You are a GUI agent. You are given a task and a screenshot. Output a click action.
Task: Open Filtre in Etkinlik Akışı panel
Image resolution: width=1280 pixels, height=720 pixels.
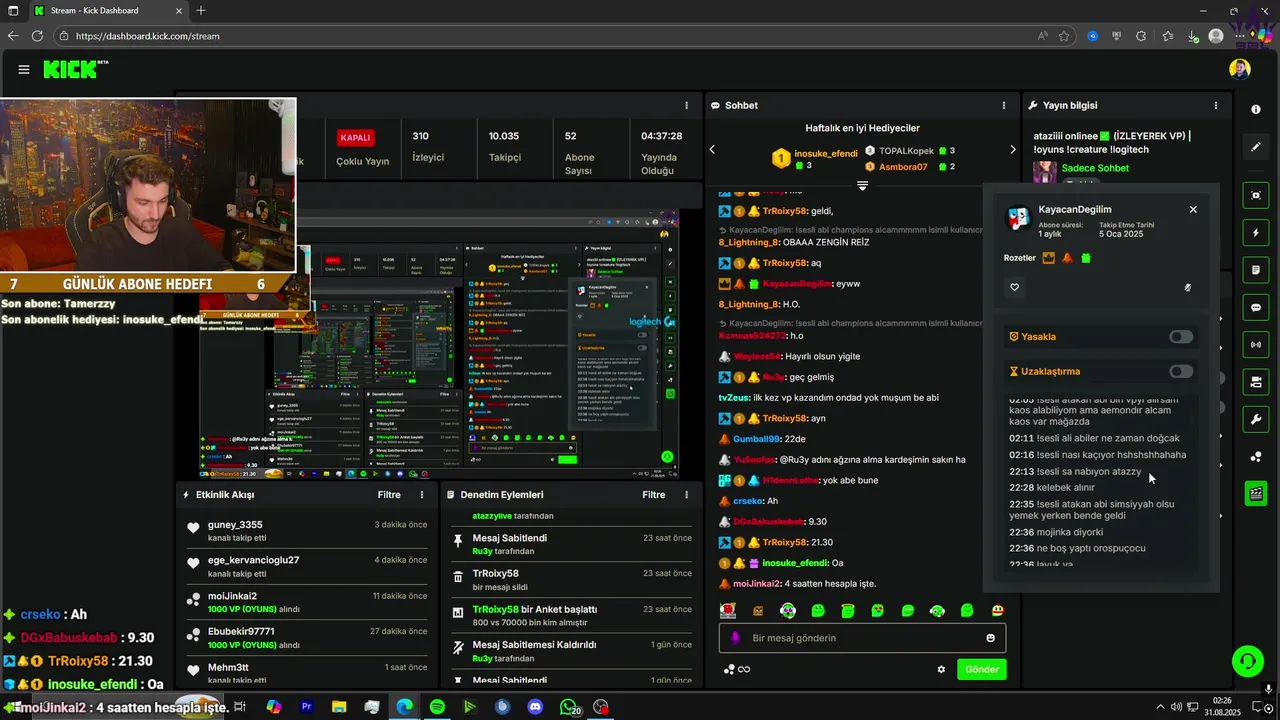click(x=389, y=495)
